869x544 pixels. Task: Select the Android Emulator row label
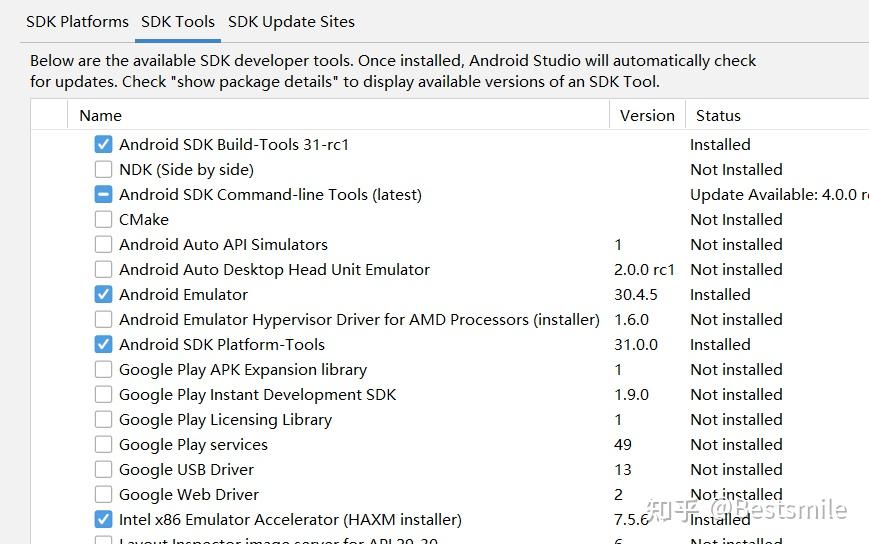183,294
